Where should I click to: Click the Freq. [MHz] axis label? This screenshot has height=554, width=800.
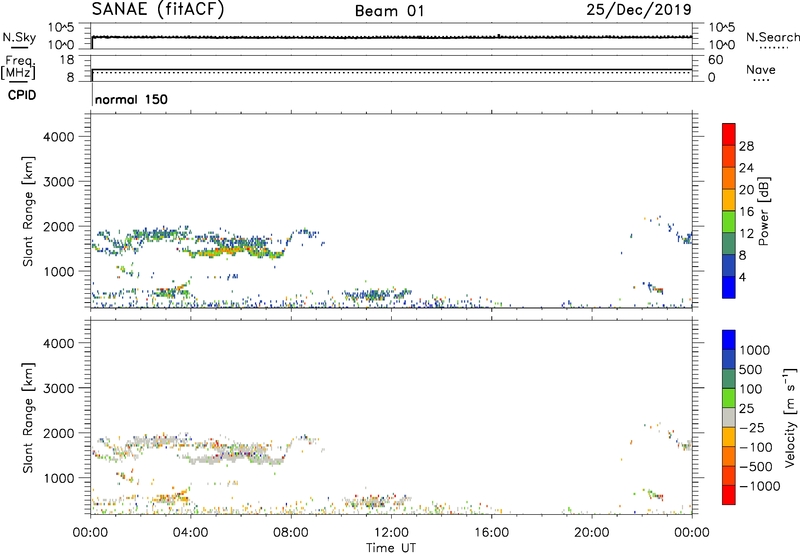[19, 67]
